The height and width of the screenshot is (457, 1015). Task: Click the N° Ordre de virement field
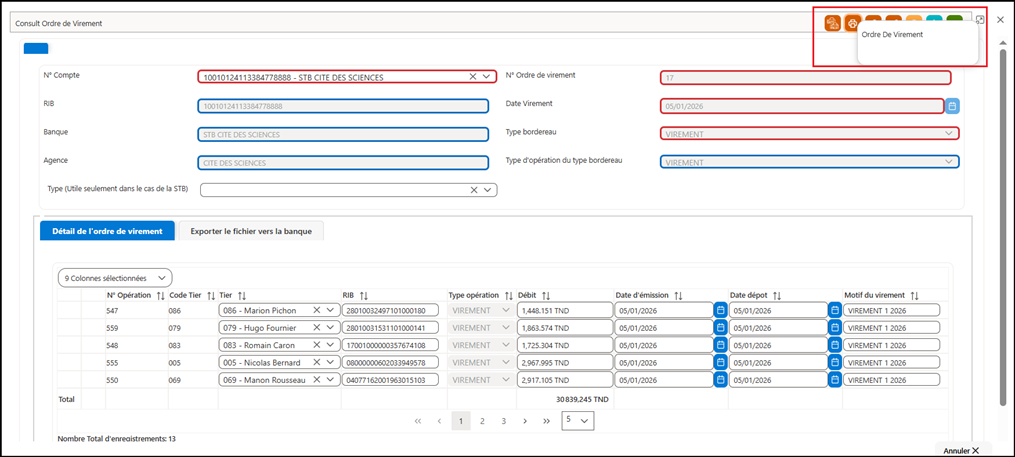(806, 78)
